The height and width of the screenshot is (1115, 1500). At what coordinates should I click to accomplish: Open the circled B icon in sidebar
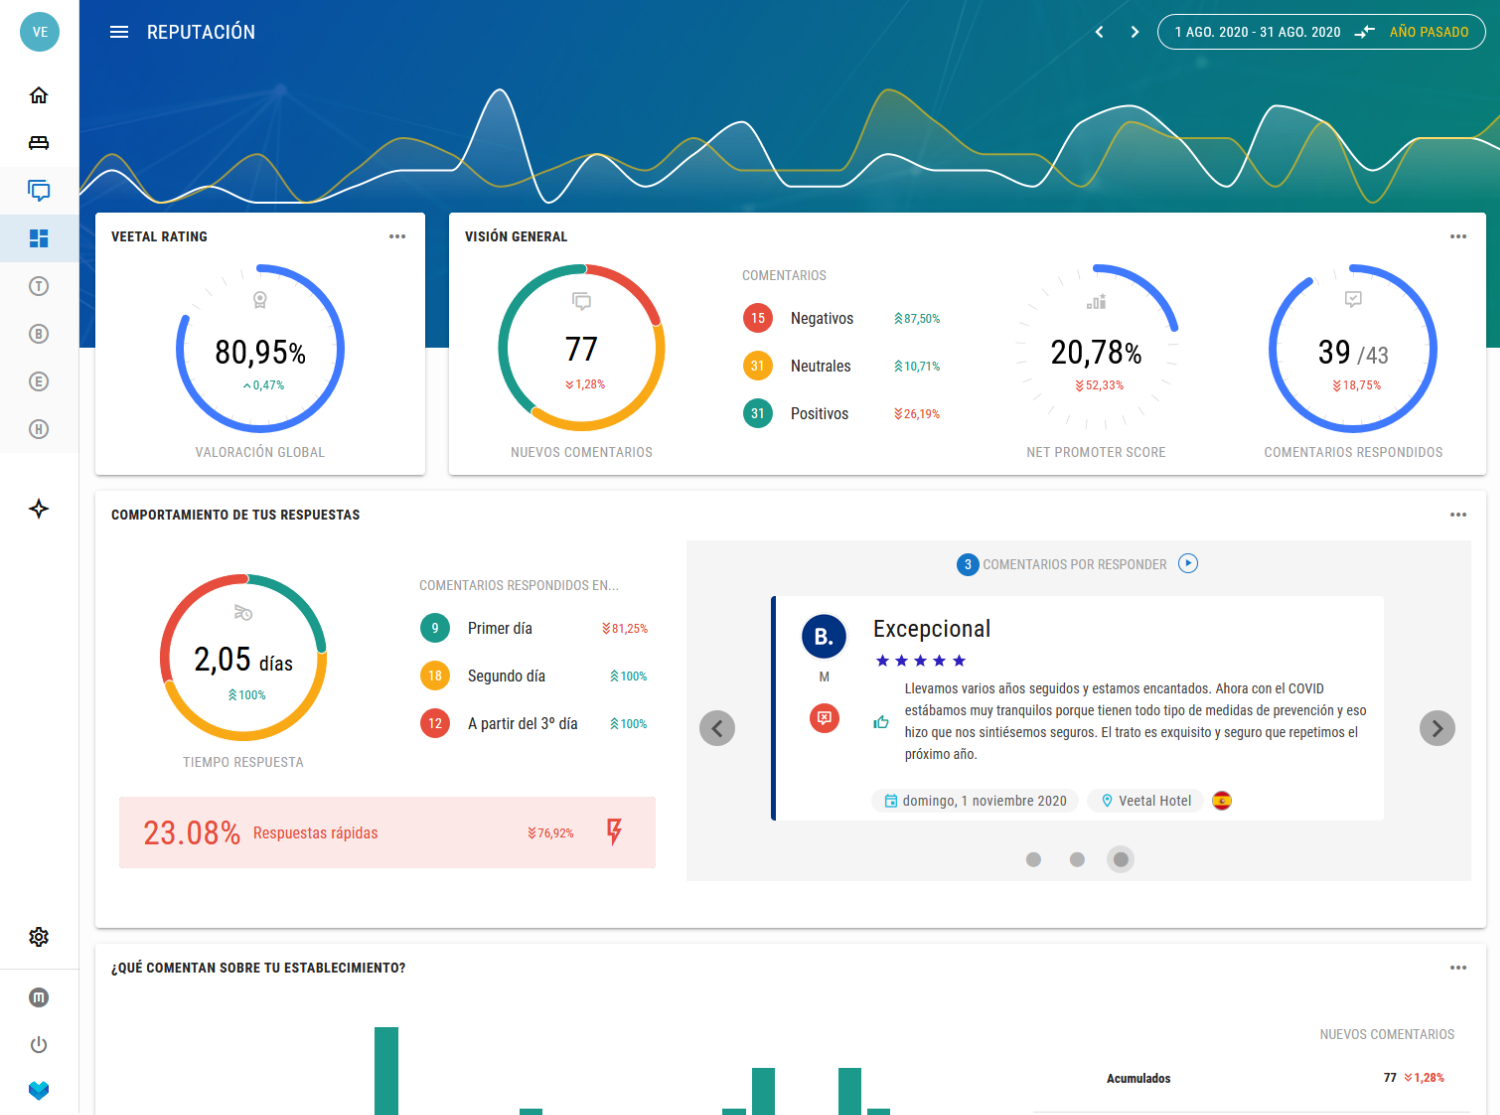pos(39,334)
